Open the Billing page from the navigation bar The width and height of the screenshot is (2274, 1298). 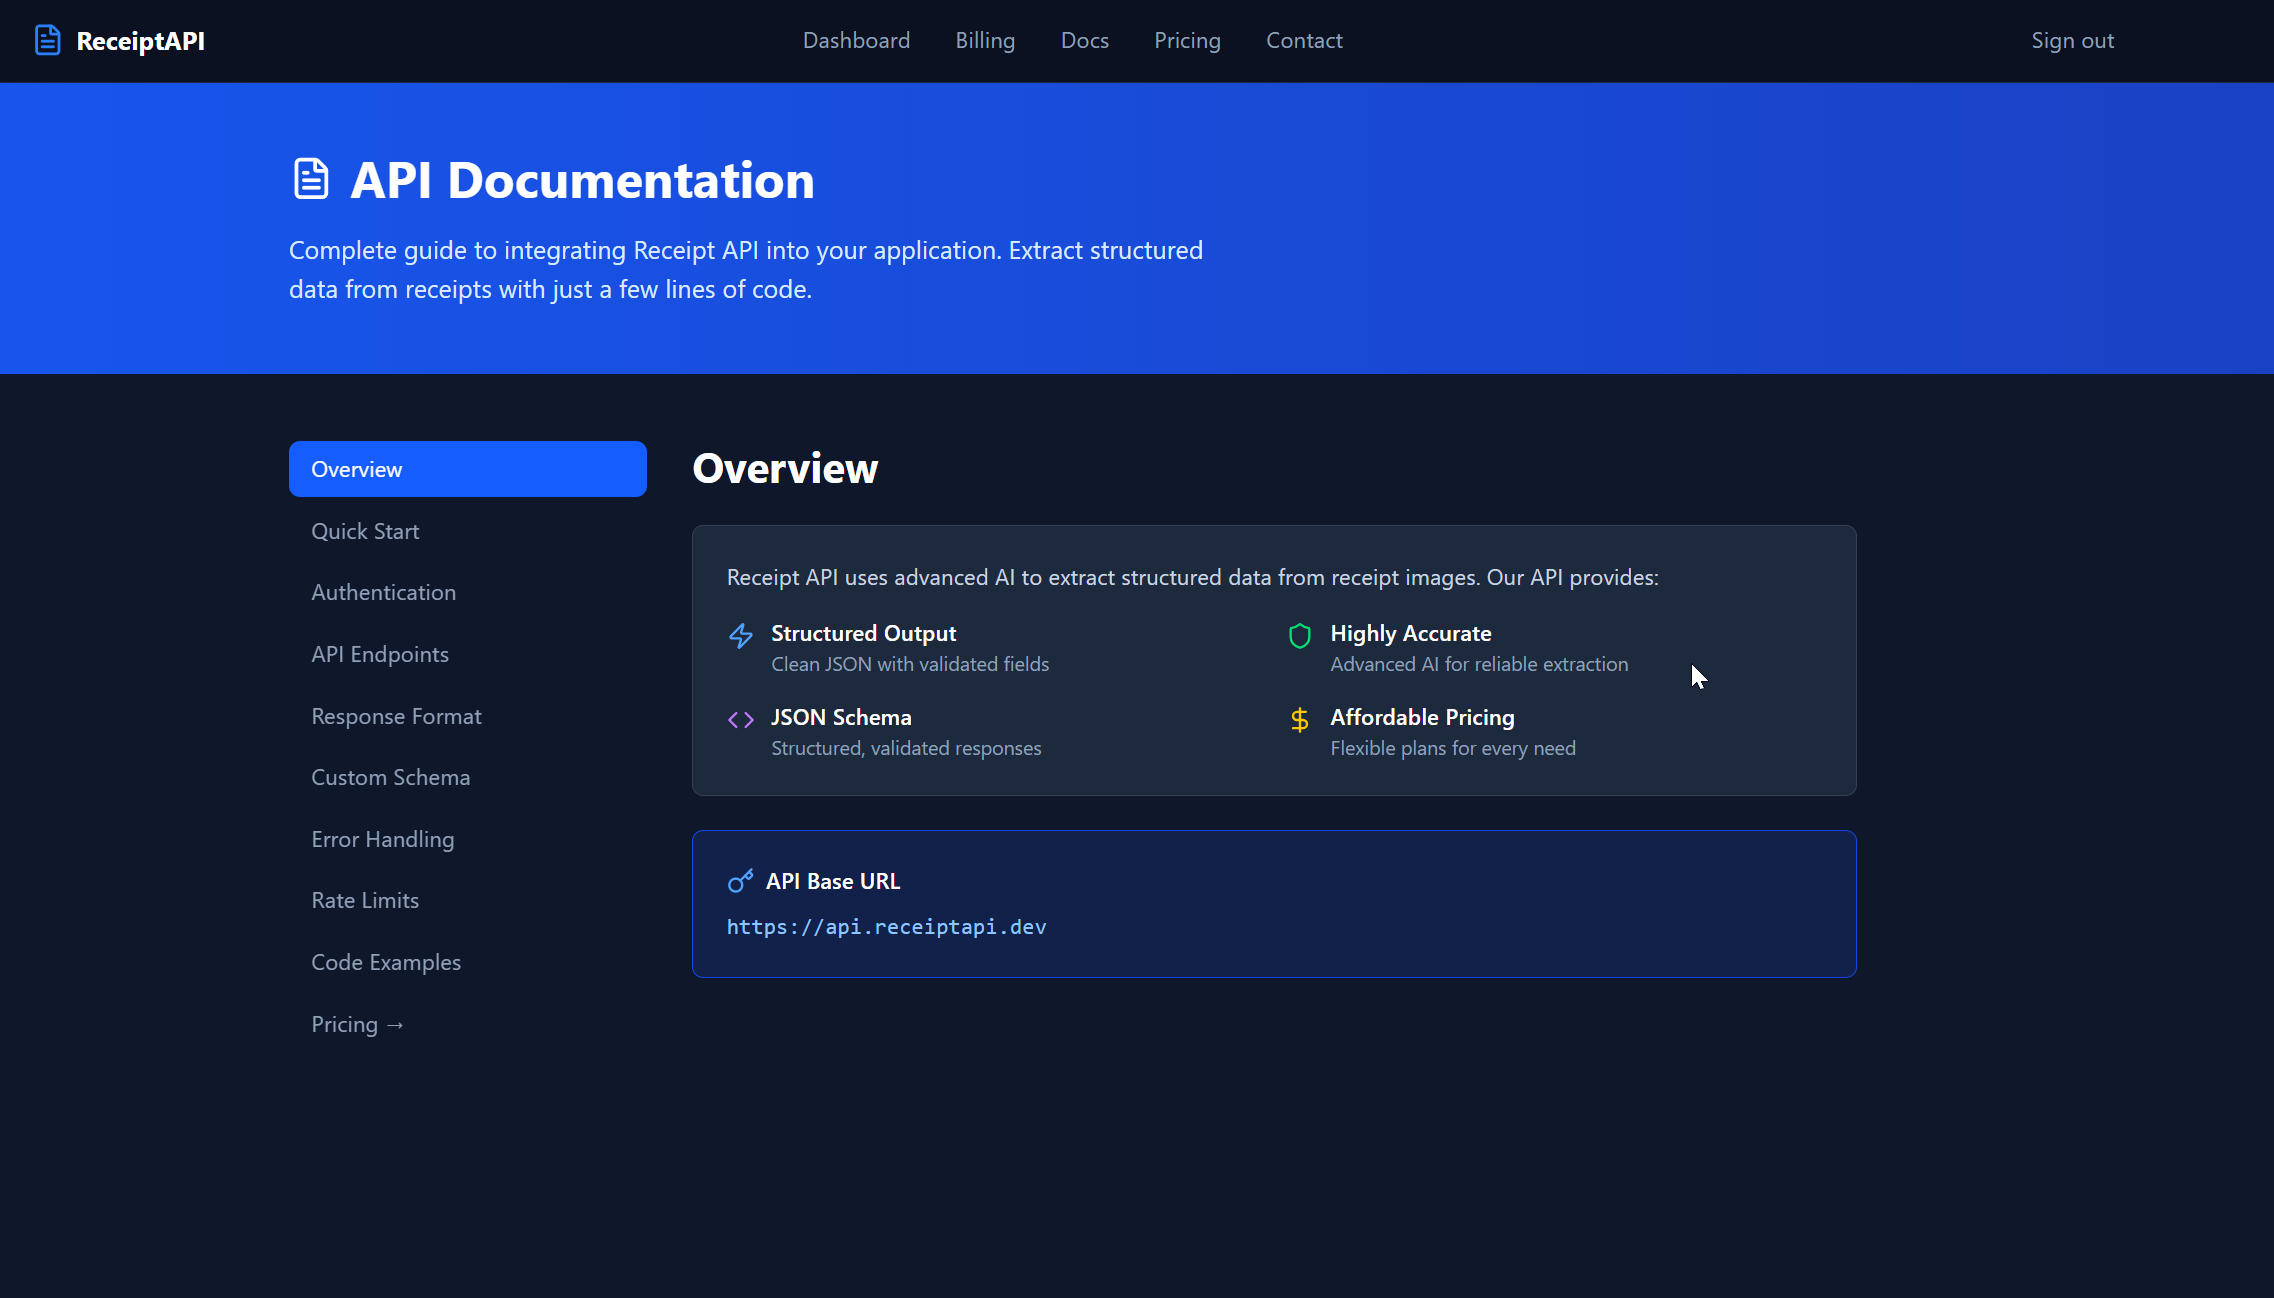coord(984,40)
